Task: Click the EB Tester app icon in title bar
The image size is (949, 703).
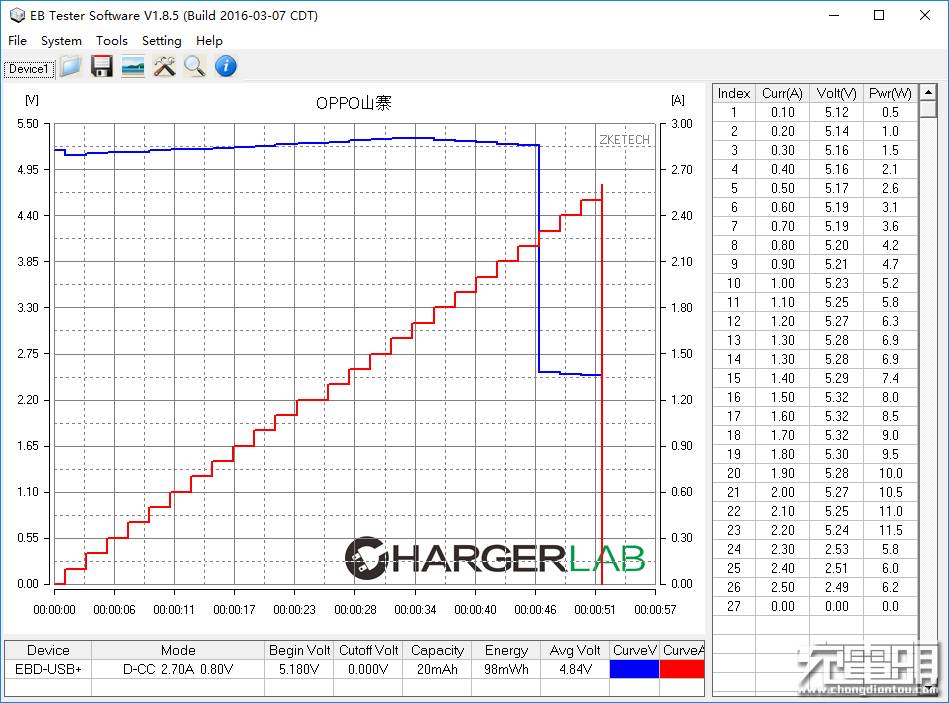Action: (18, 16)
